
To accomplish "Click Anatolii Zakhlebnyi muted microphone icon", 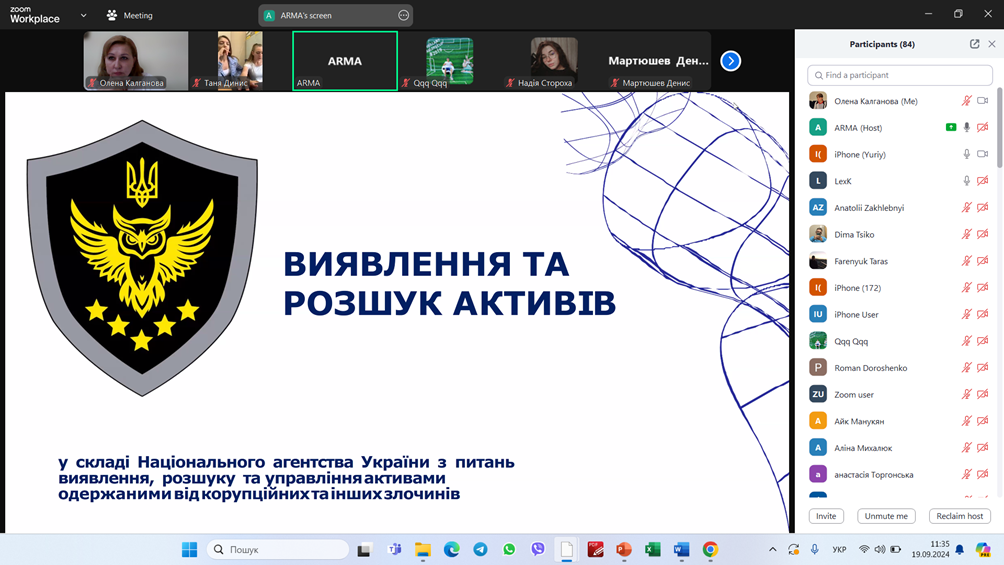I will 967,208.
